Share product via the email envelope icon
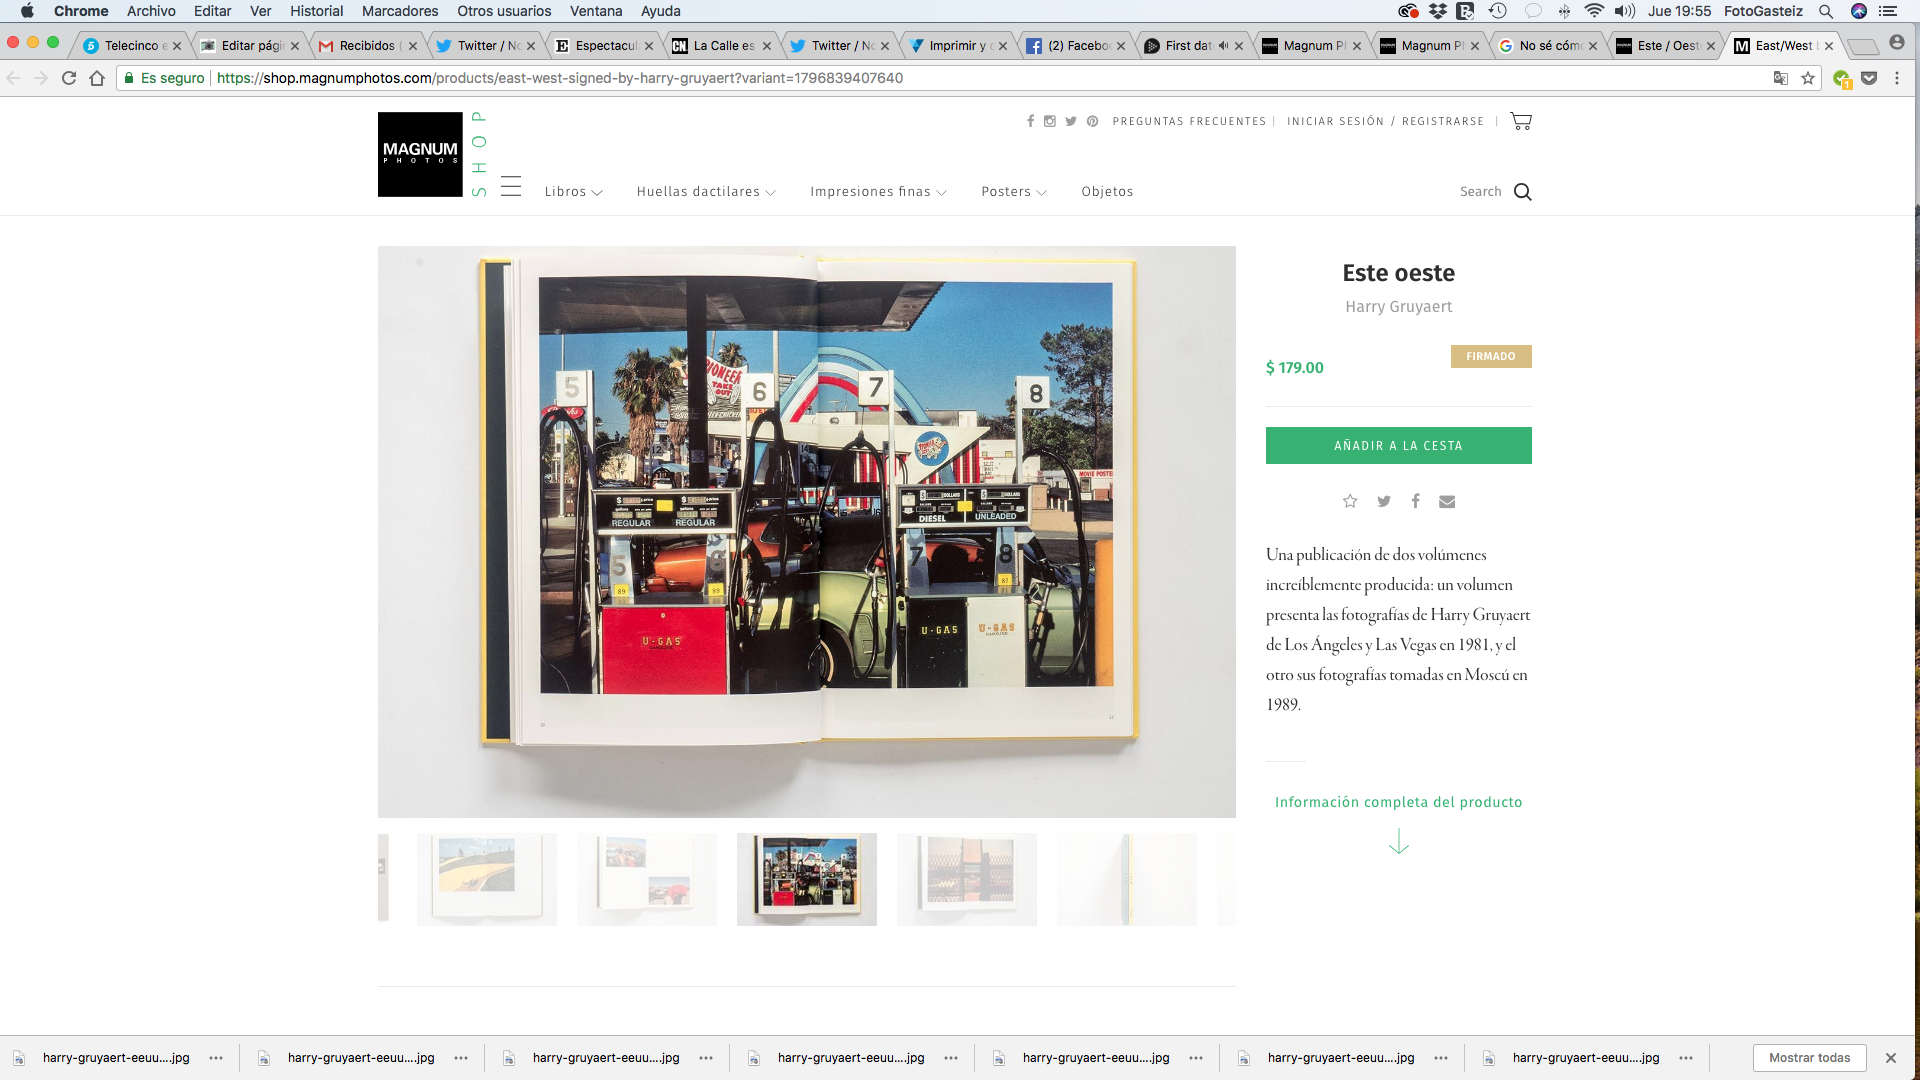Viewport: 1920px width, 1080px height. 1447,501
